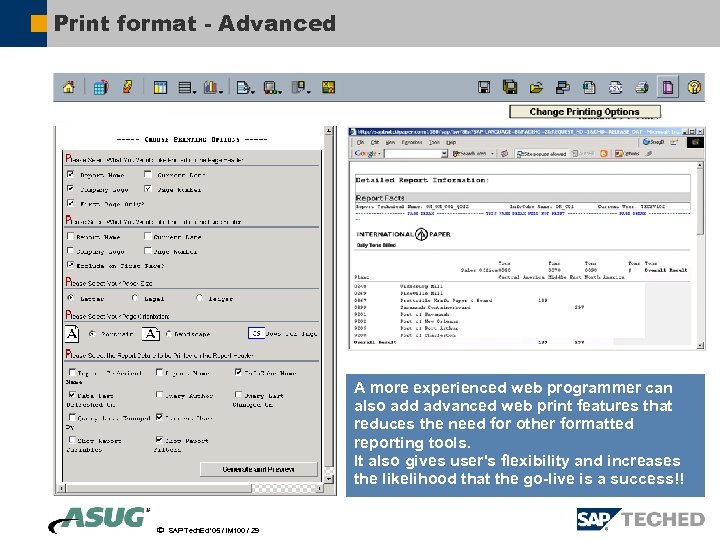Open the bar chart icon dropdown arrow
This screenshot has height=540, width=720.
tap(221, 92)
